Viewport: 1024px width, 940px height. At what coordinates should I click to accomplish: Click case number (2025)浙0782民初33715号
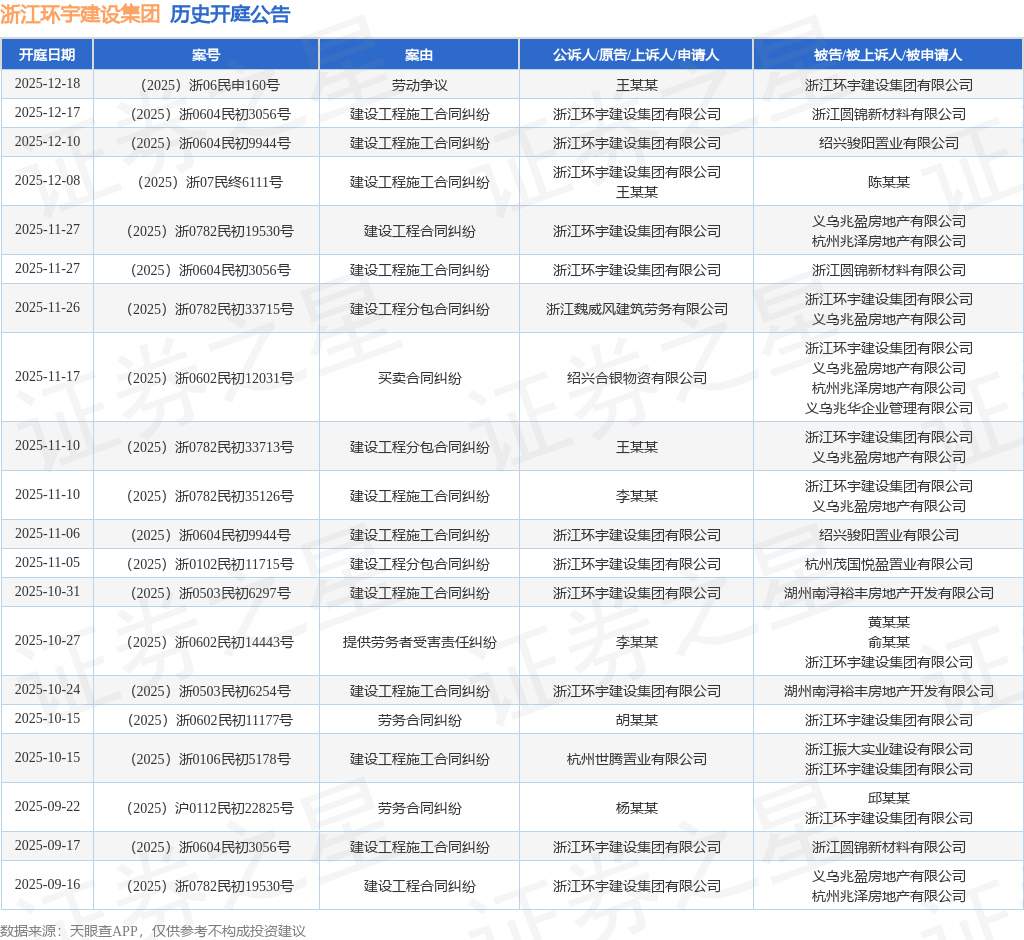click(x=206, y=309)
